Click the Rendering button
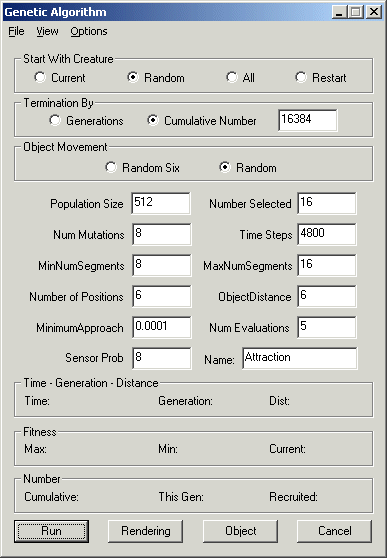The width and height of the screenshot is (387, 558). point(146,531)
